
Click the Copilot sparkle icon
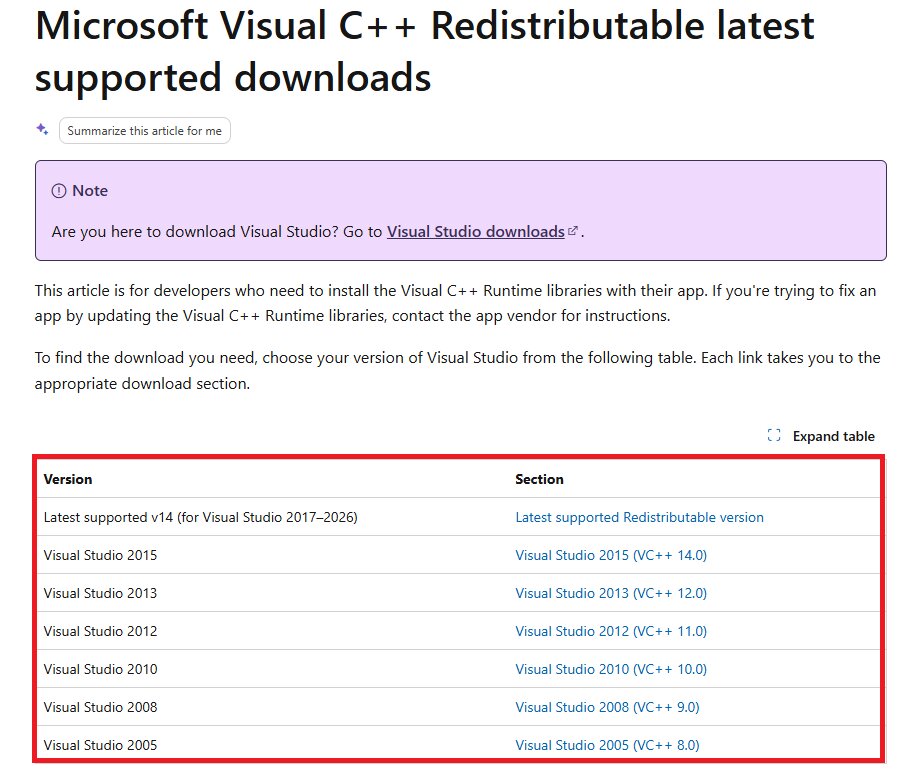pyautogui.click(x=41, y=129)
